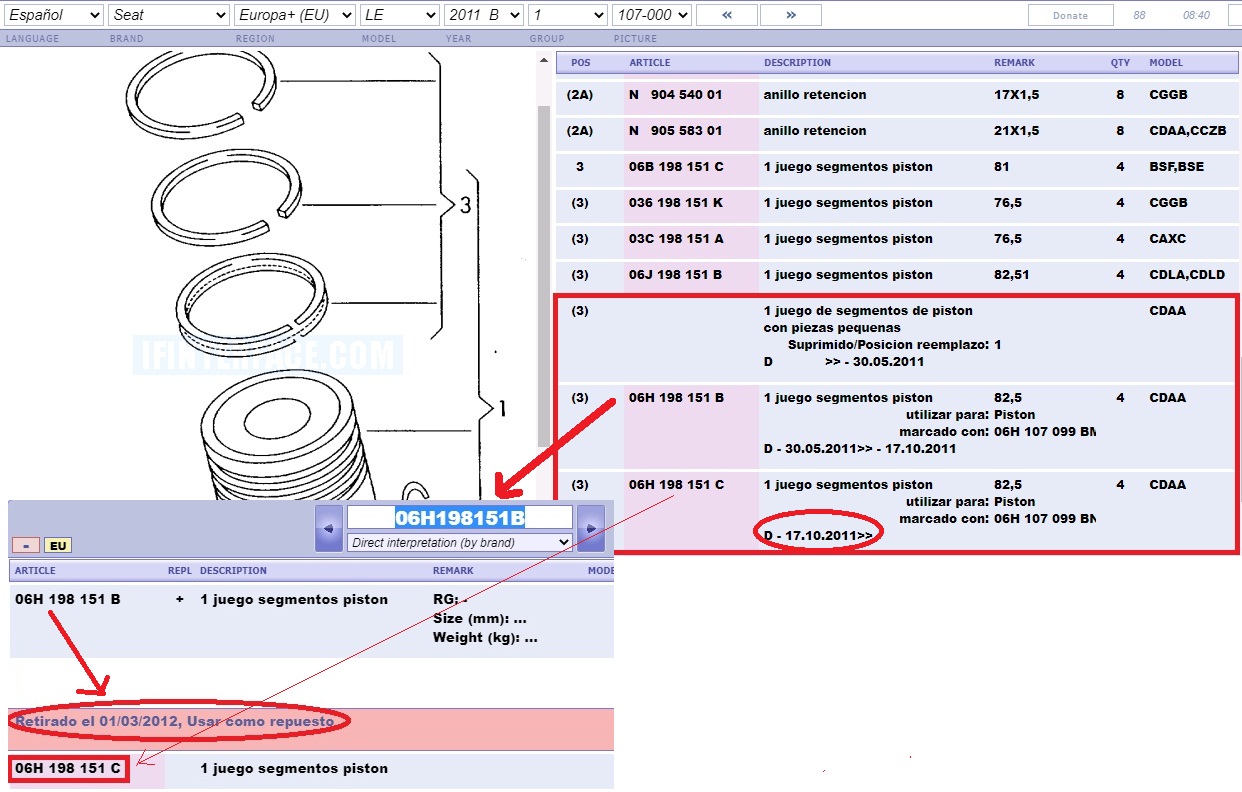Select article N 905 583 01

click(675, 131)
